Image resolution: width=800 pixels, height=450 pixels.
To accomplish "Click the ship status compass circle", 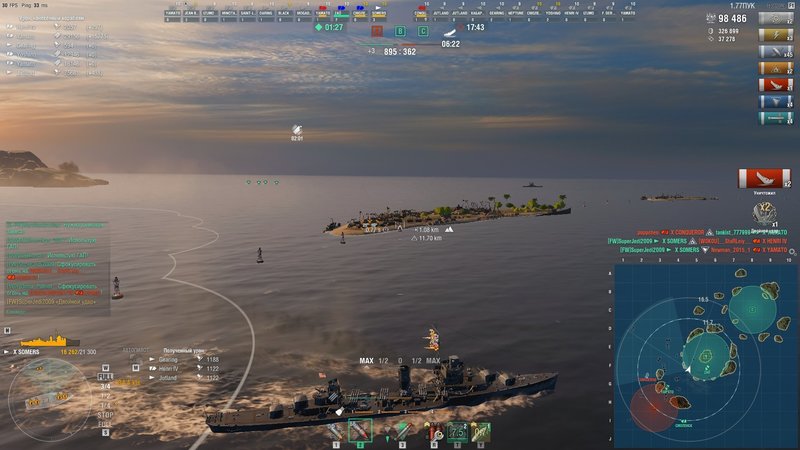I will pyautogui.click(x=49, y=399).
